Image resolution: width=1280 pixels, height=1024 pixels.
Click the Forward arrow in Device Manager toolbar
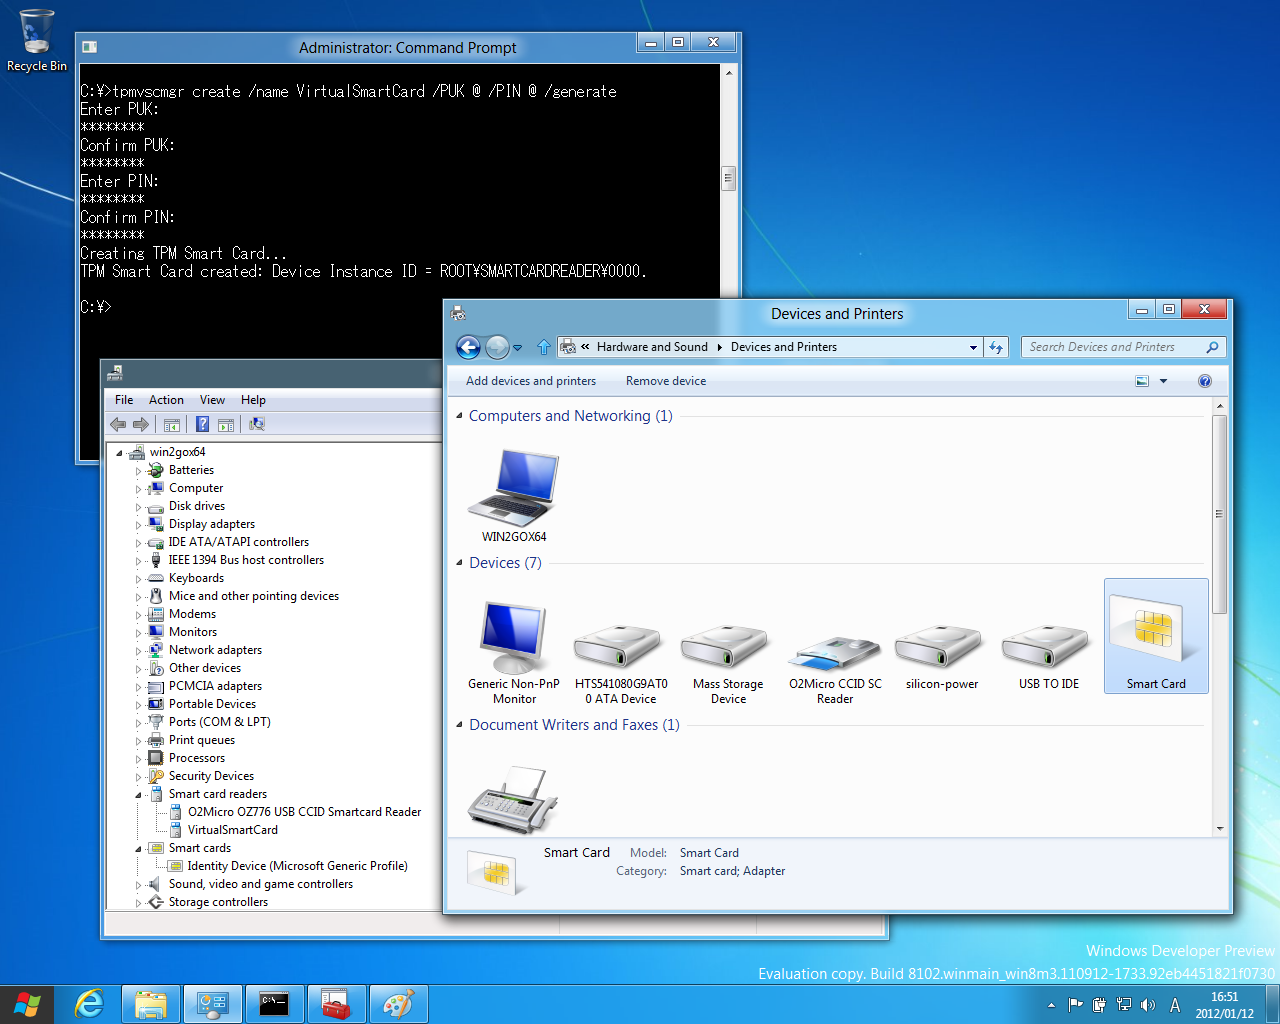(x=141, y=424)
